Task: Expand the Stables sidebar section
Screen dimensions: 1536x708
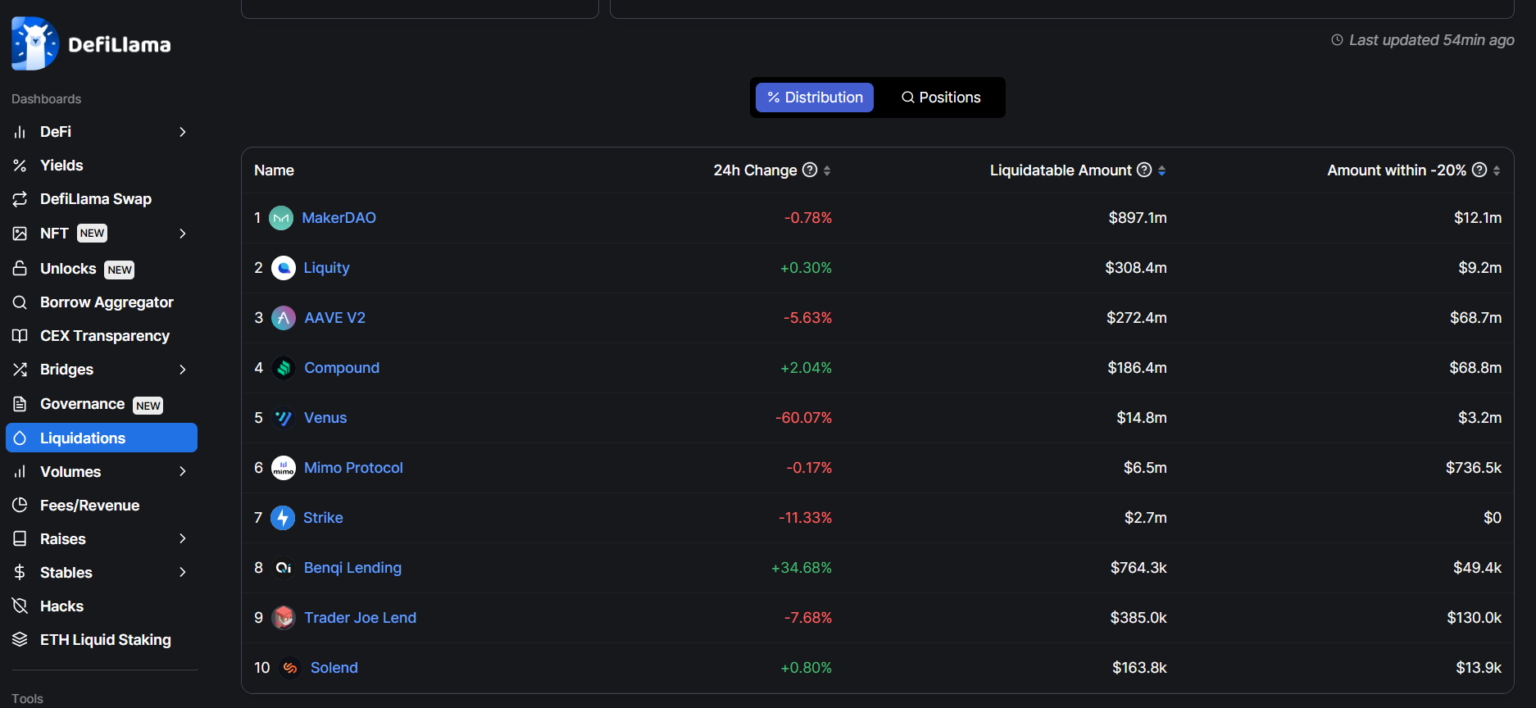Action: pos(182,573)
